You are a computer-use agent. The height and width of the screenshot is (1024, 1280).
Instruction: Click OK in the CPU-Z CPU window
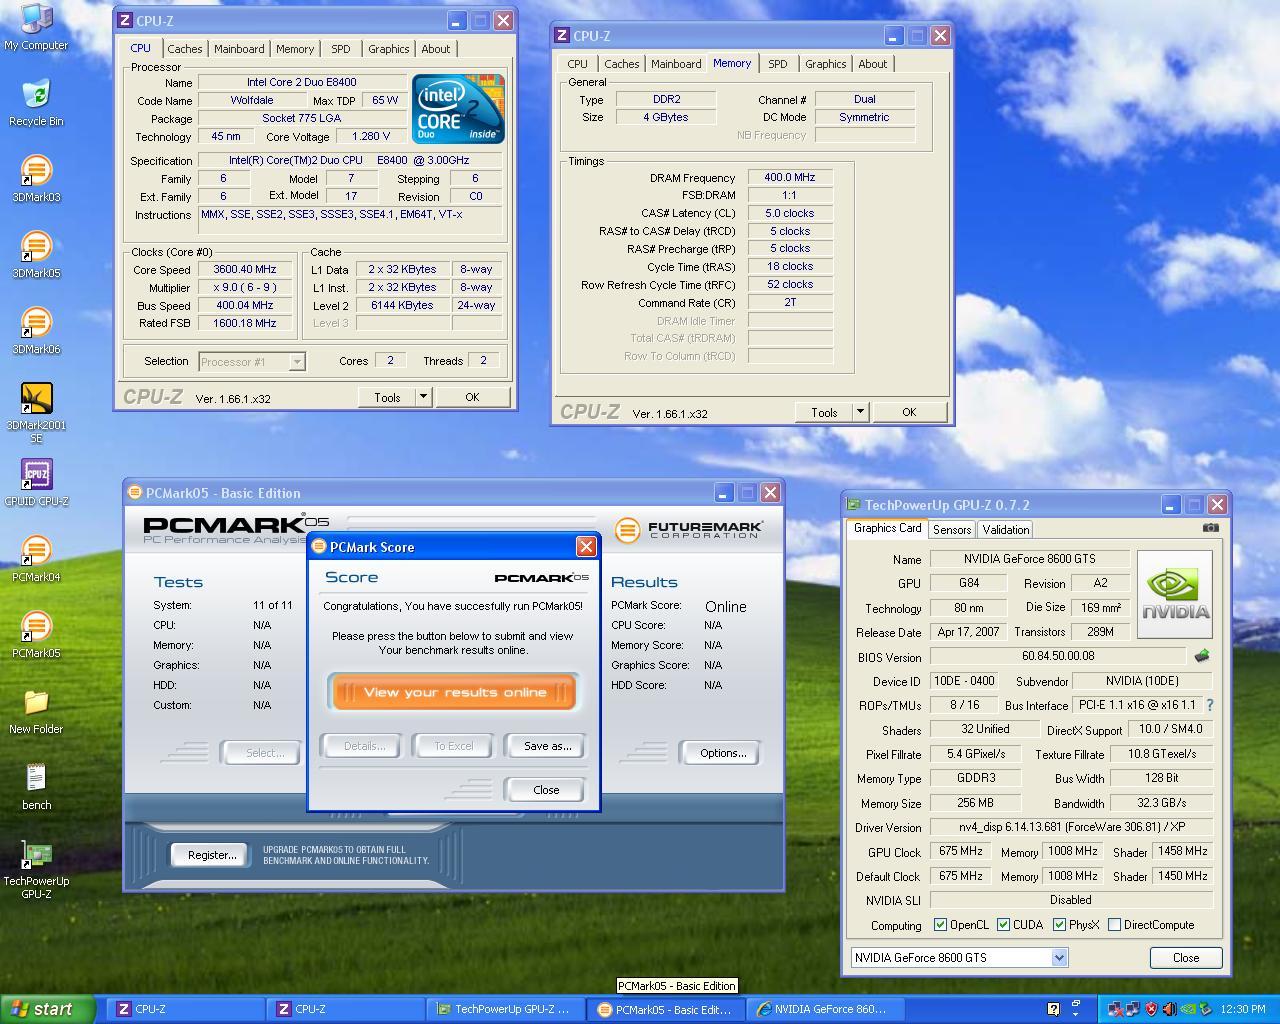coord(472,397)
